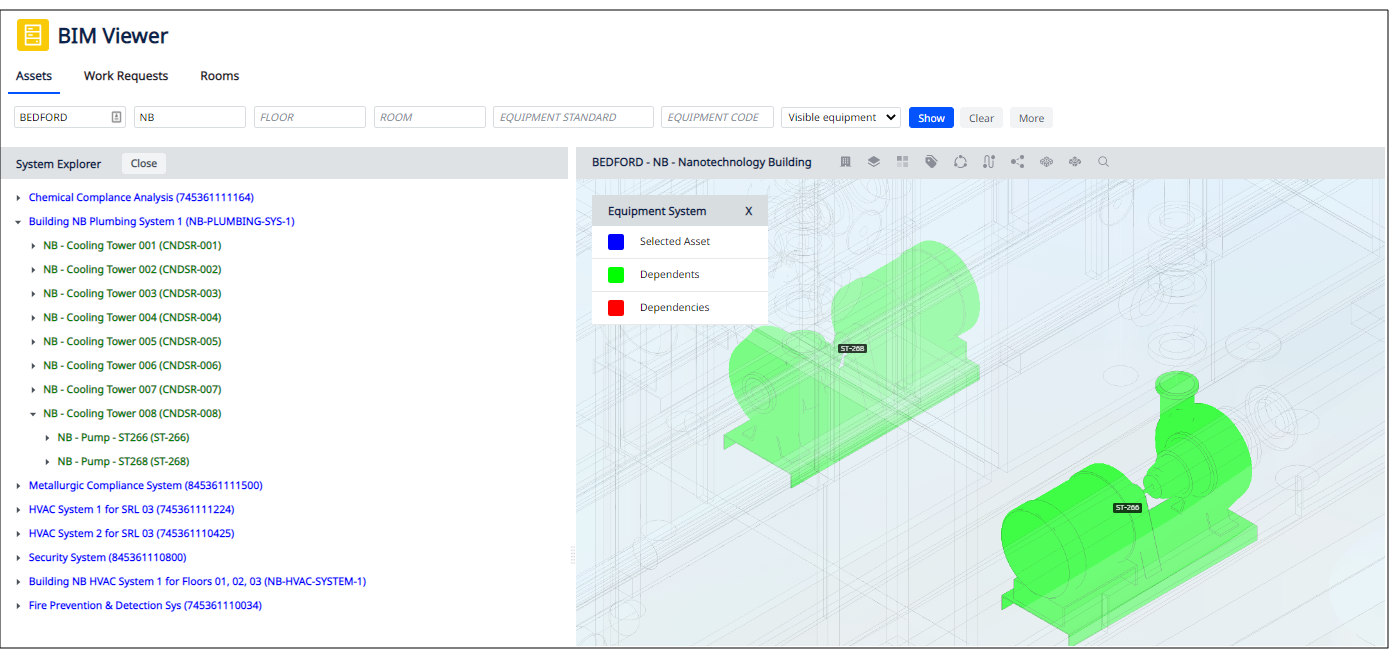Expand NB - Cooling Tower 004 node
Viewport: 1398px width, 658px height.
point(33,318)
